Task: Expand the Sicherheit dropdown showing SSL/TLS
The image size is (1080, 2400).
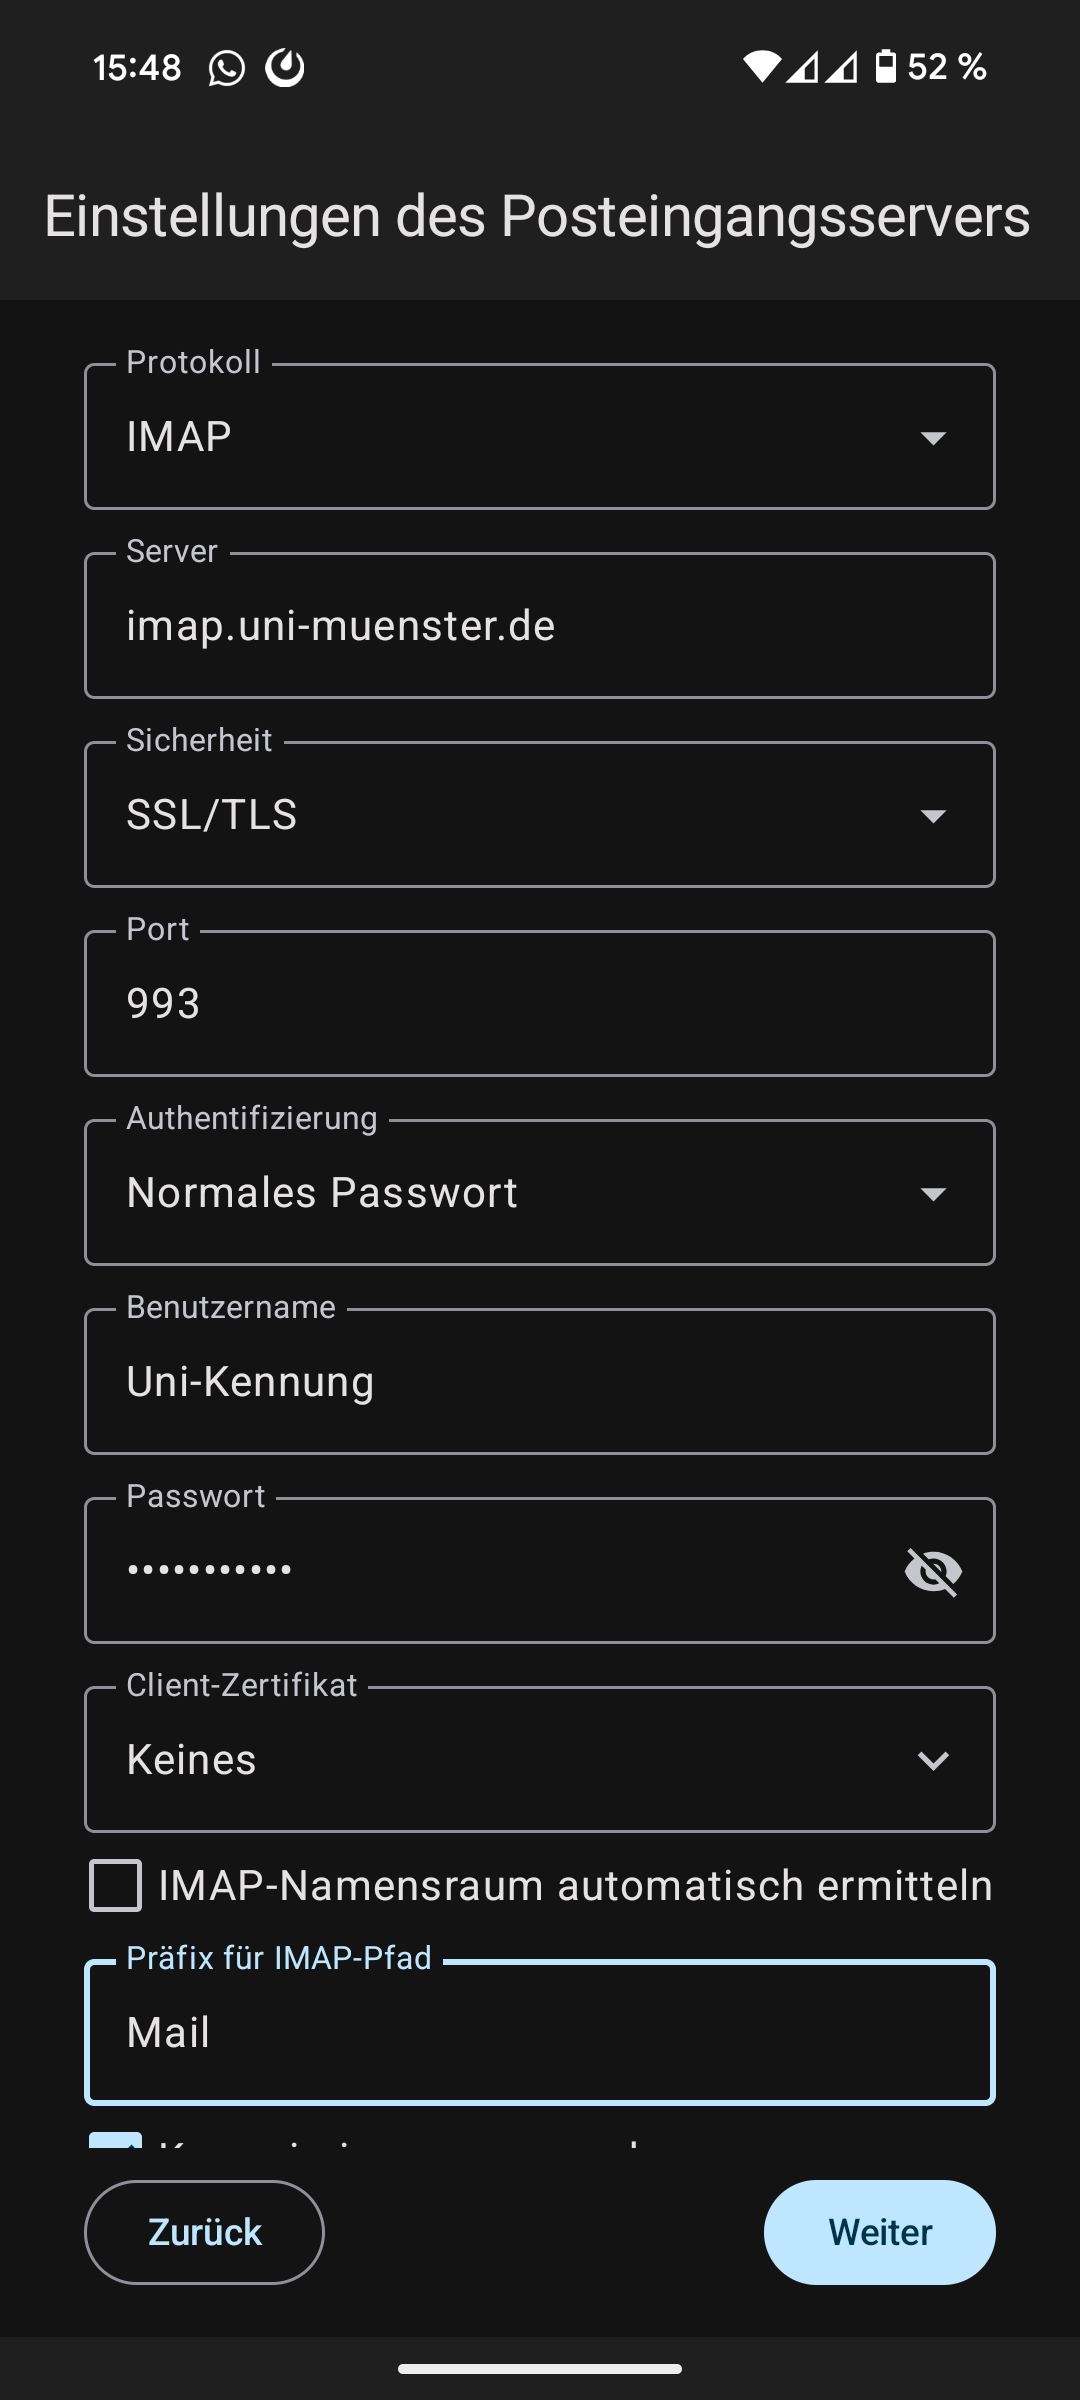Action: click(x=540, y=815)
